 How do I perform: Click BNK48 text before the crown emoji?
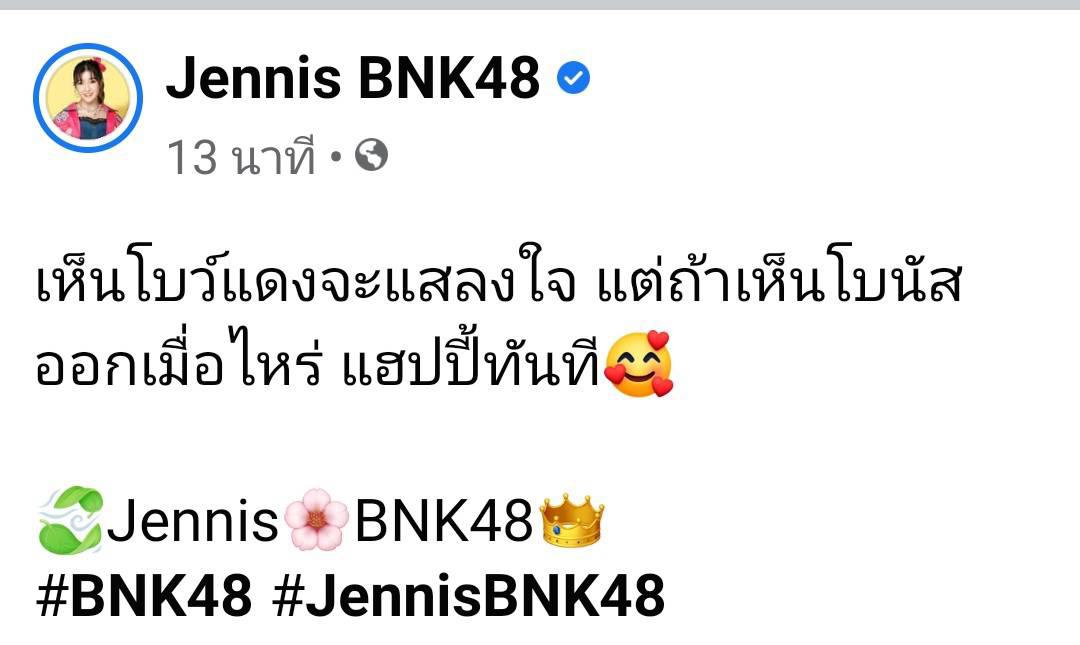444,521
